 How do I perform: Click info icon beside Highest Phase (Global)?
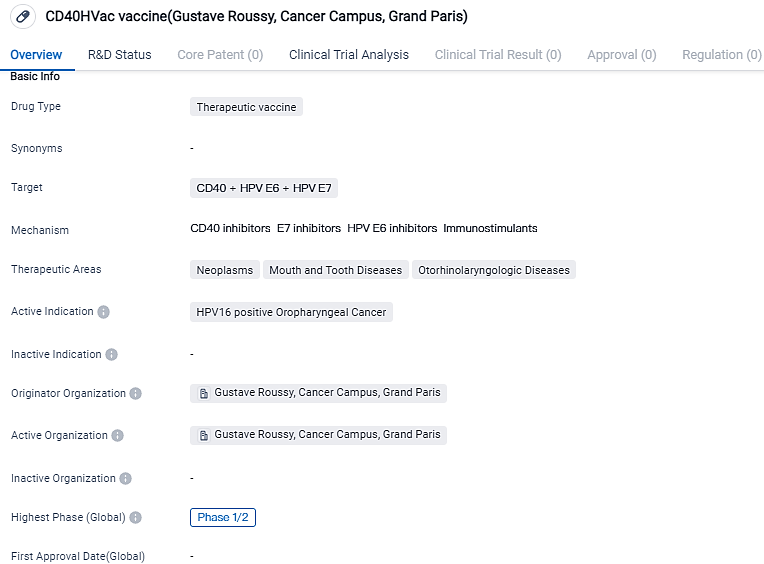(x=136, y=518)
